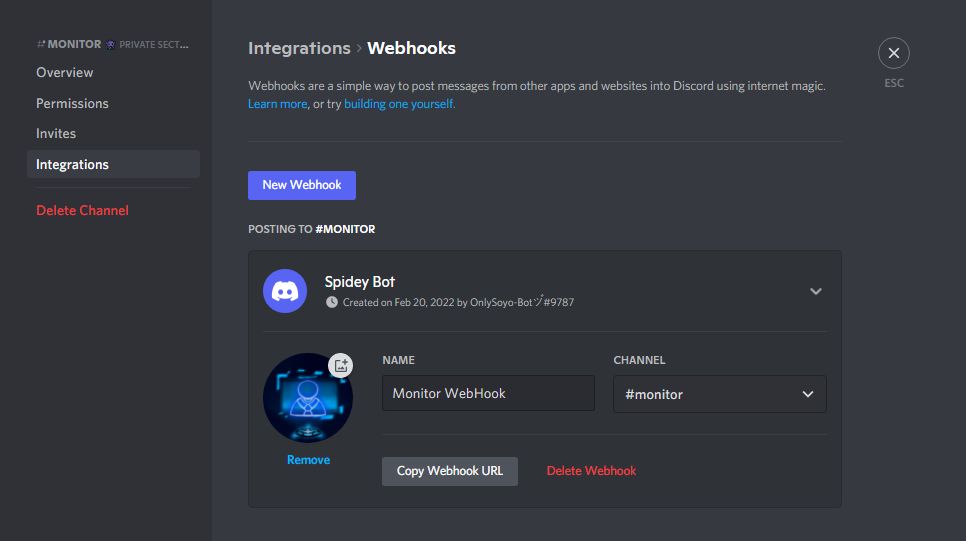Click the Spidey Bot Discord logo avatar
Viewport: 966px width, 541px height.
tap(285, 291)
